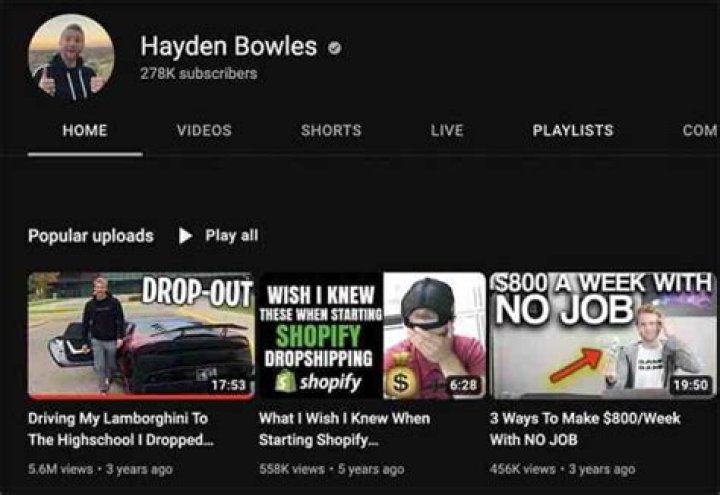Viewport: 720px width, 495px height.
Task: Click the cut-off COM tab
Action: coord(700,130)
